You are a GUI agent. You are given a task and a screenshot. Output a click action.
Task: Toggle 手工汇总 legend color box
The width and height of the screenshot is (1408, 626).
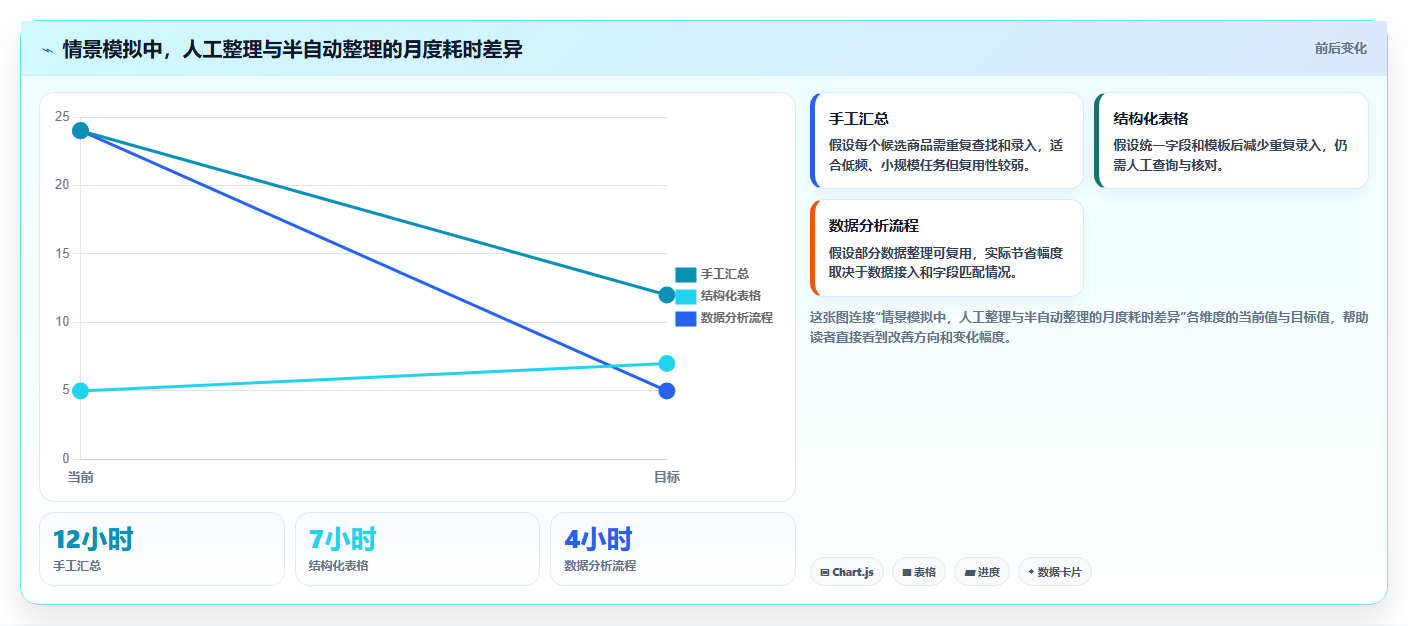coord(685,274)
